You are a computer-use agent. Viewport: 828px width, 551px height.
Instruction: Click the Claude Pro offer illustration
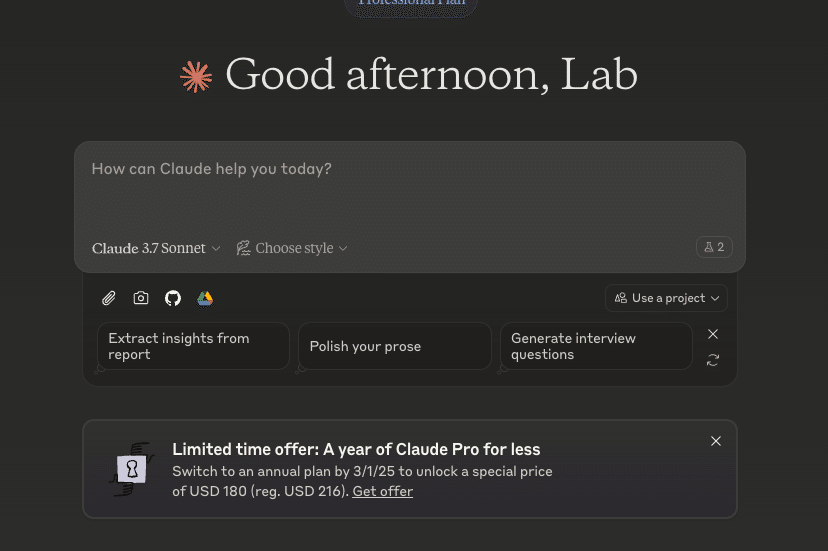click(132, 468)
